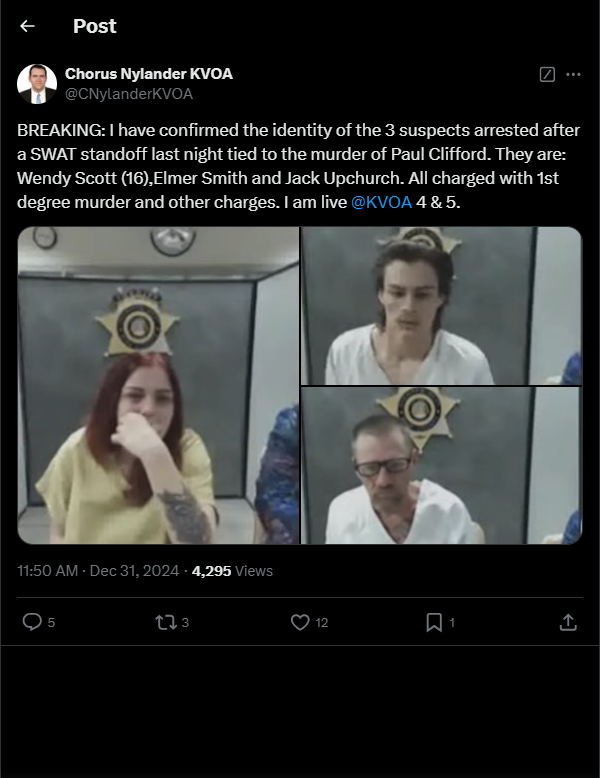600x778 pixels.
Task: Click the Post header title
Action: click(x=95, y=26)
